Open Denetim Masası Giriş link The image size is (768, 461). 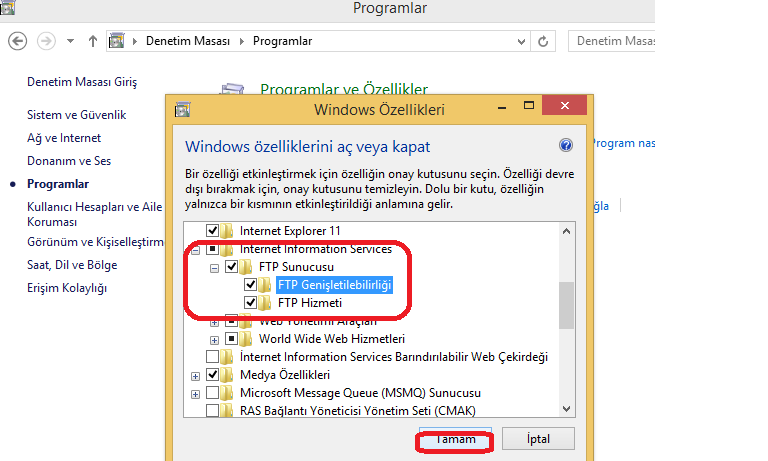click(x=82, y=82)
